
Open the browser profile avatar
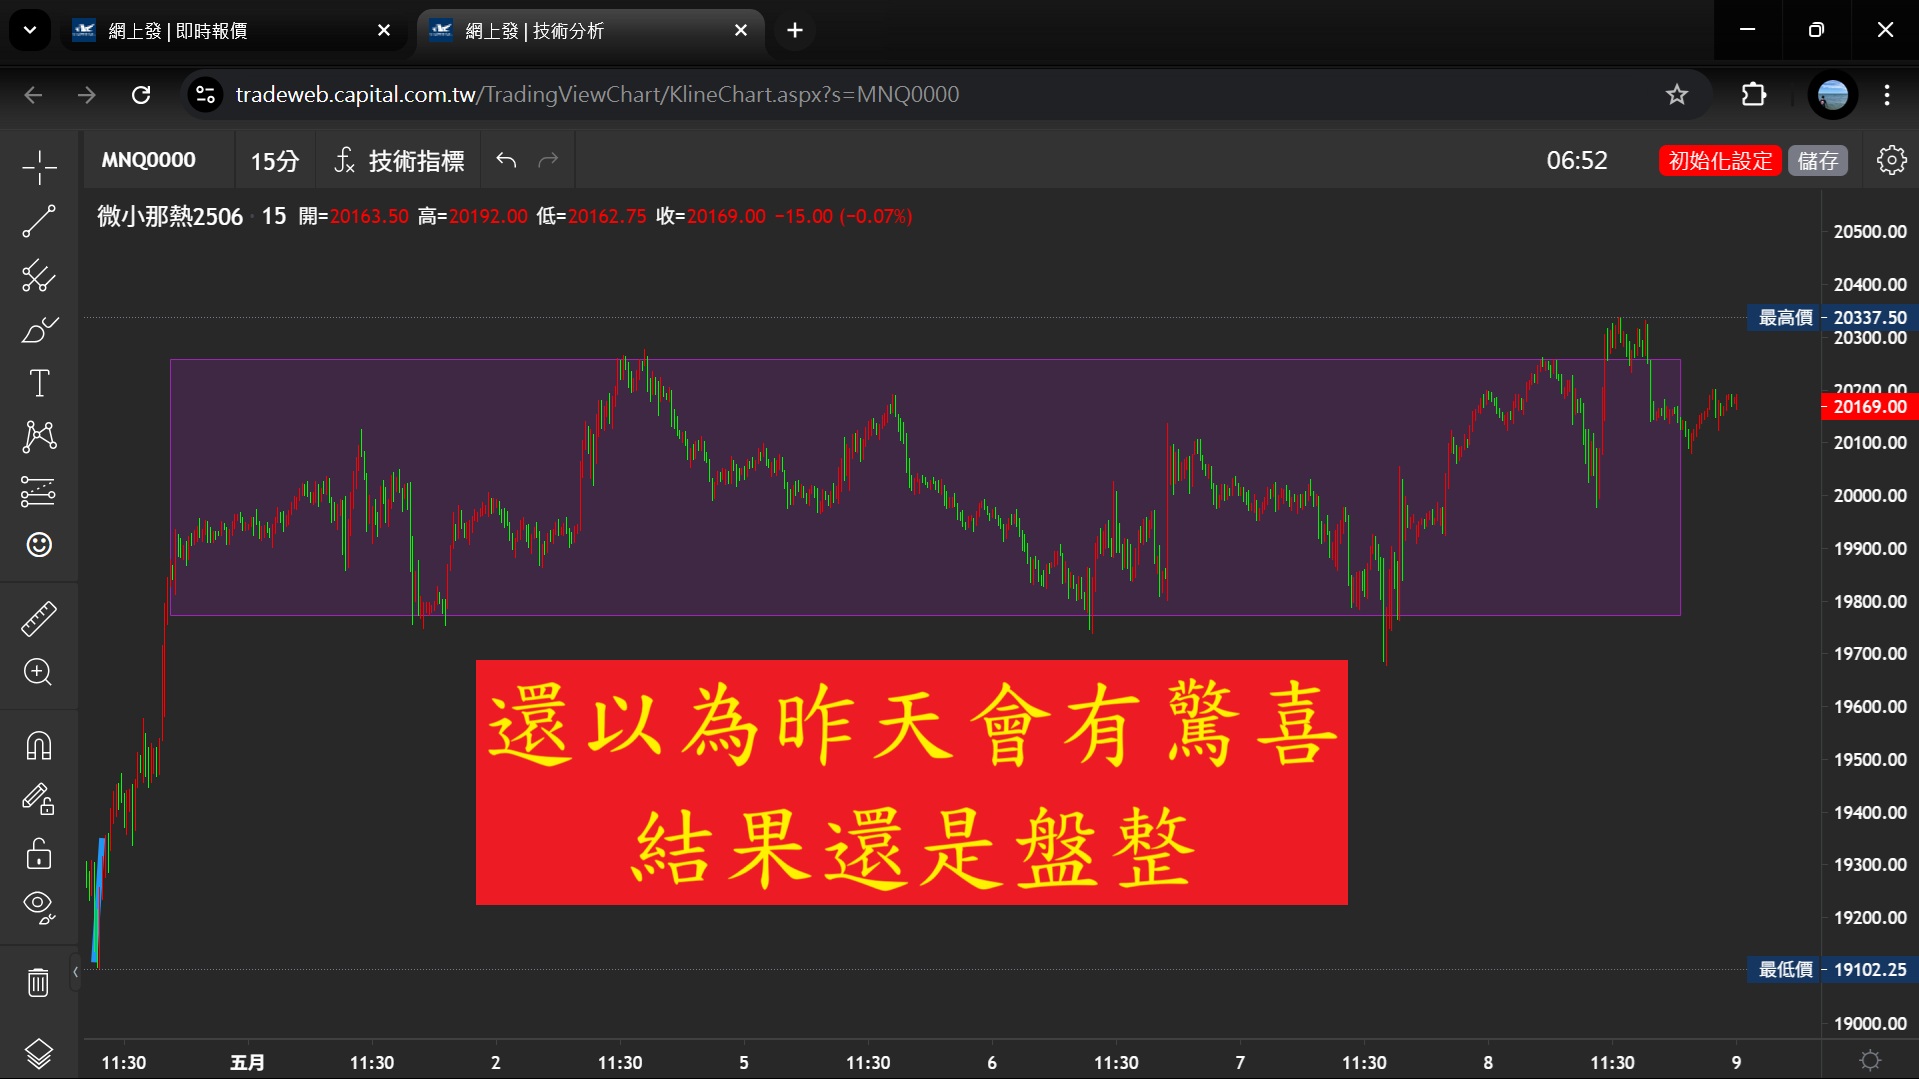pyautogui.click(x=1833, y=95)
